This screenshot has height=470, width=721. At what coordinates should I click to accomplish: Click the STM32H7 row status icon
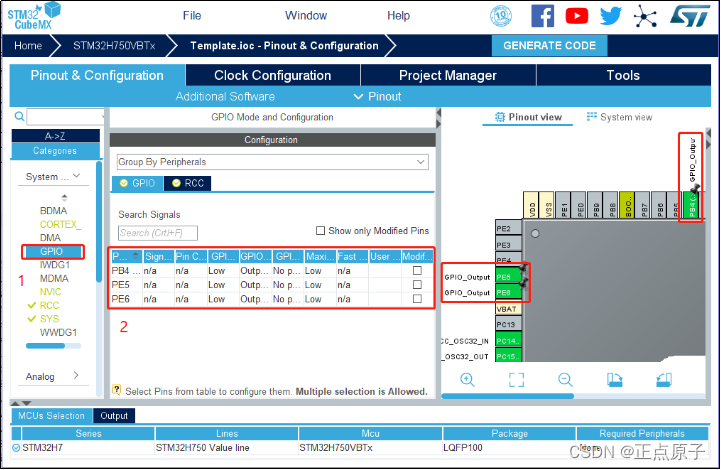[16, 447]
